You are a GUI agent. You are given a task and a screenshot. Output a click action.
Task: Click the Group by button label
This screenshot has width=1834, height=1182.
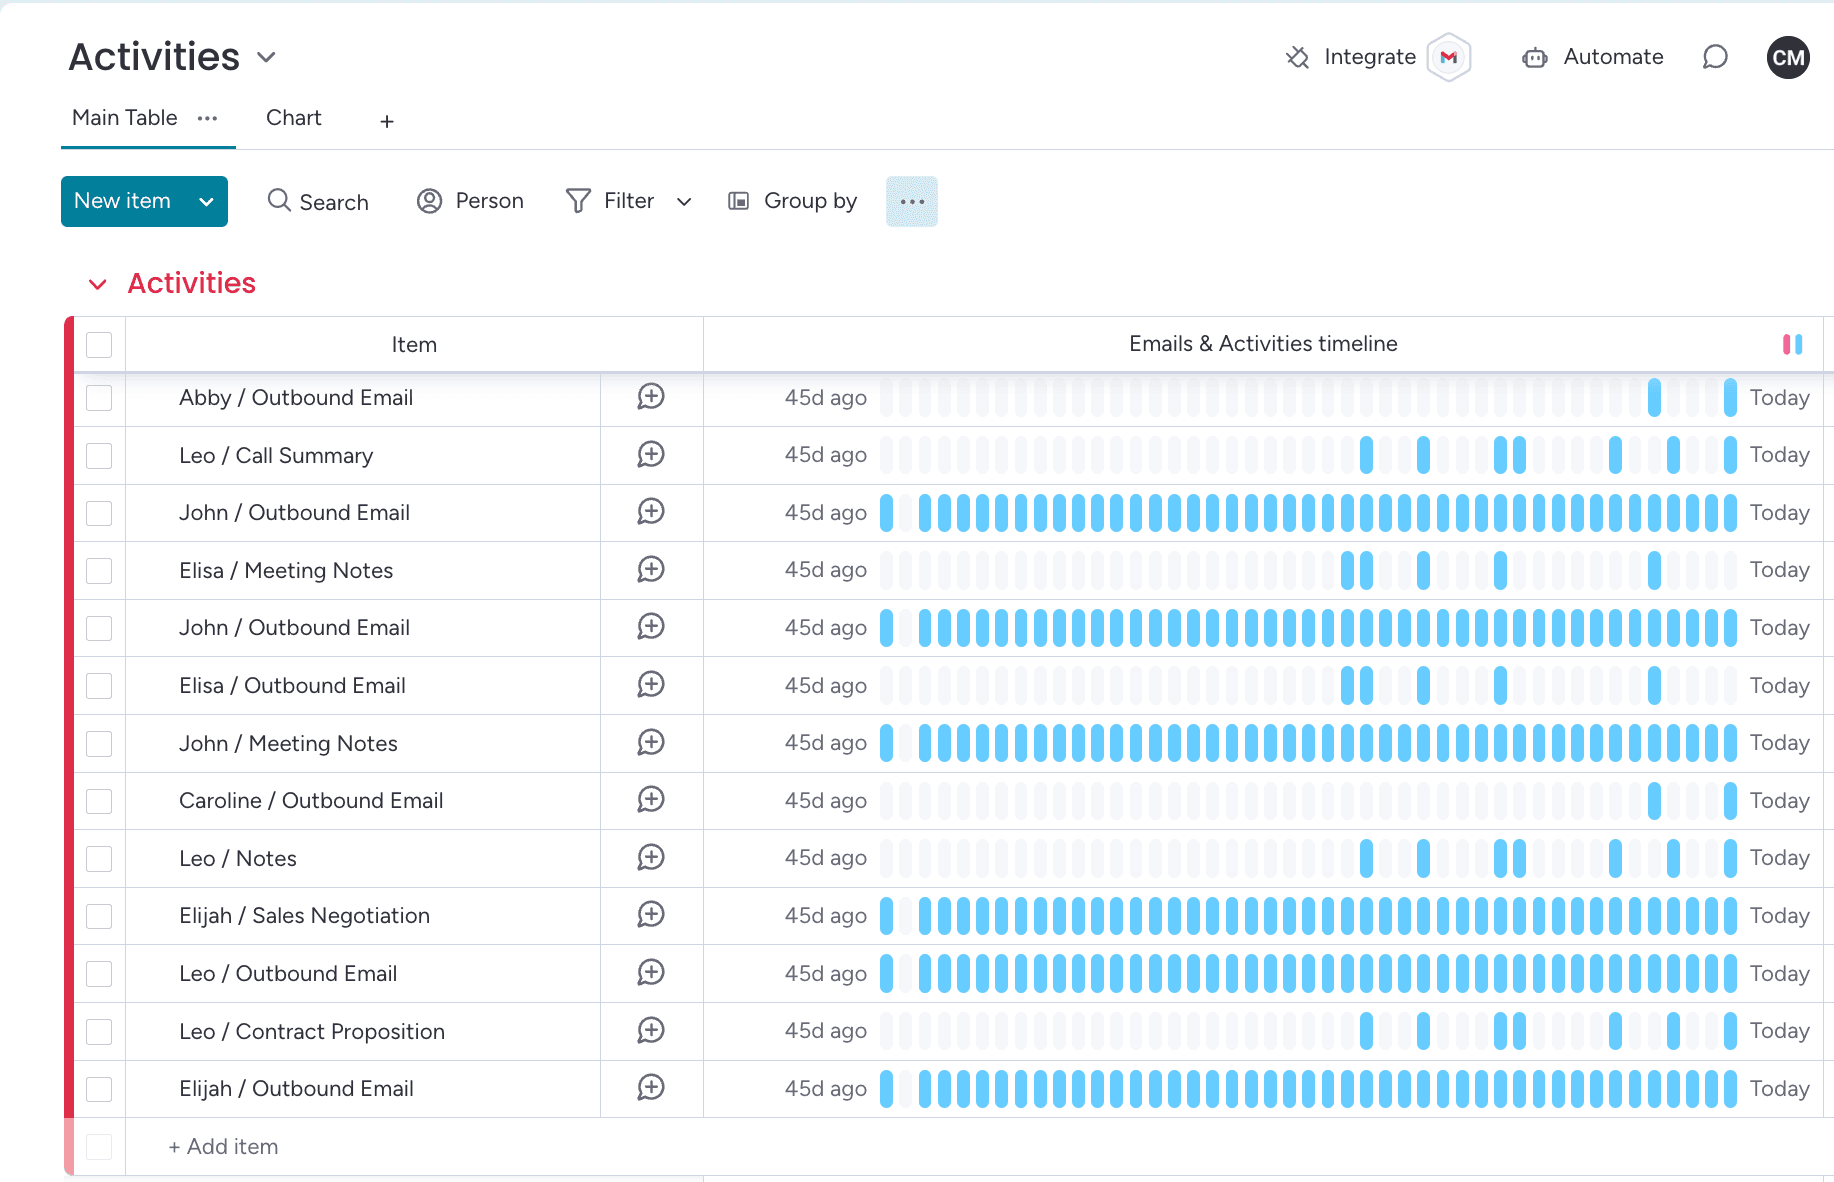click(x=811, y=201)
